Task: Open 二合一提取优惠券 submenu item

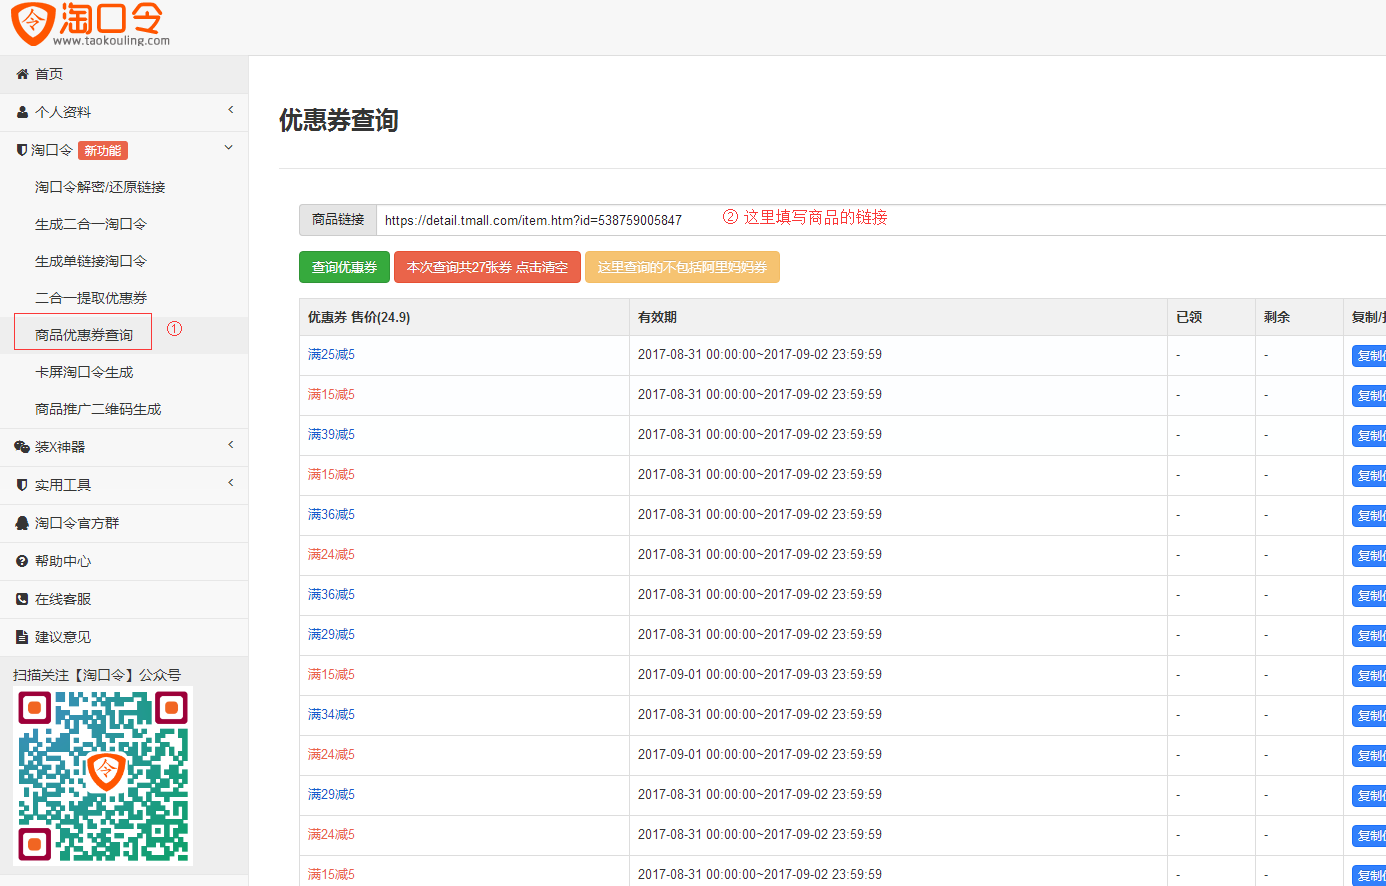Action: pyautogui.click(x=91, y=298)
